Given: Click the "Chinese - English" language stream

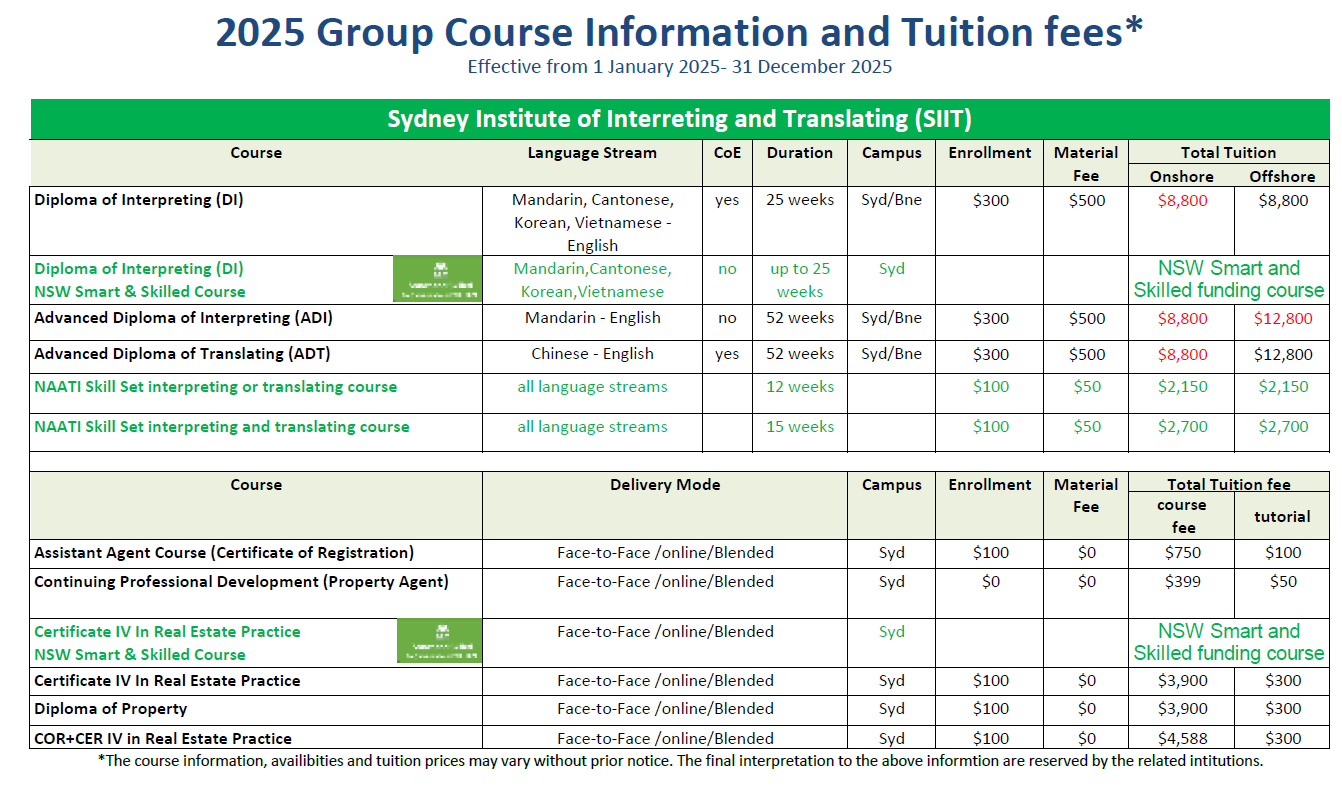Looking at the screenshot, I should point(592,354).
